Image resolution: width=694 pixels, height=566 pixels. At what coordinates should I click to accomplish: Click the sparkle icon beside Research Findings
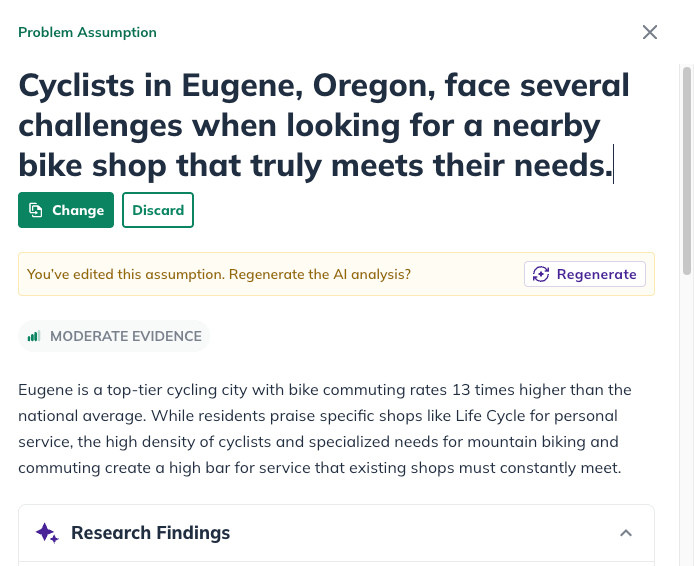click(x=47, y=533)
